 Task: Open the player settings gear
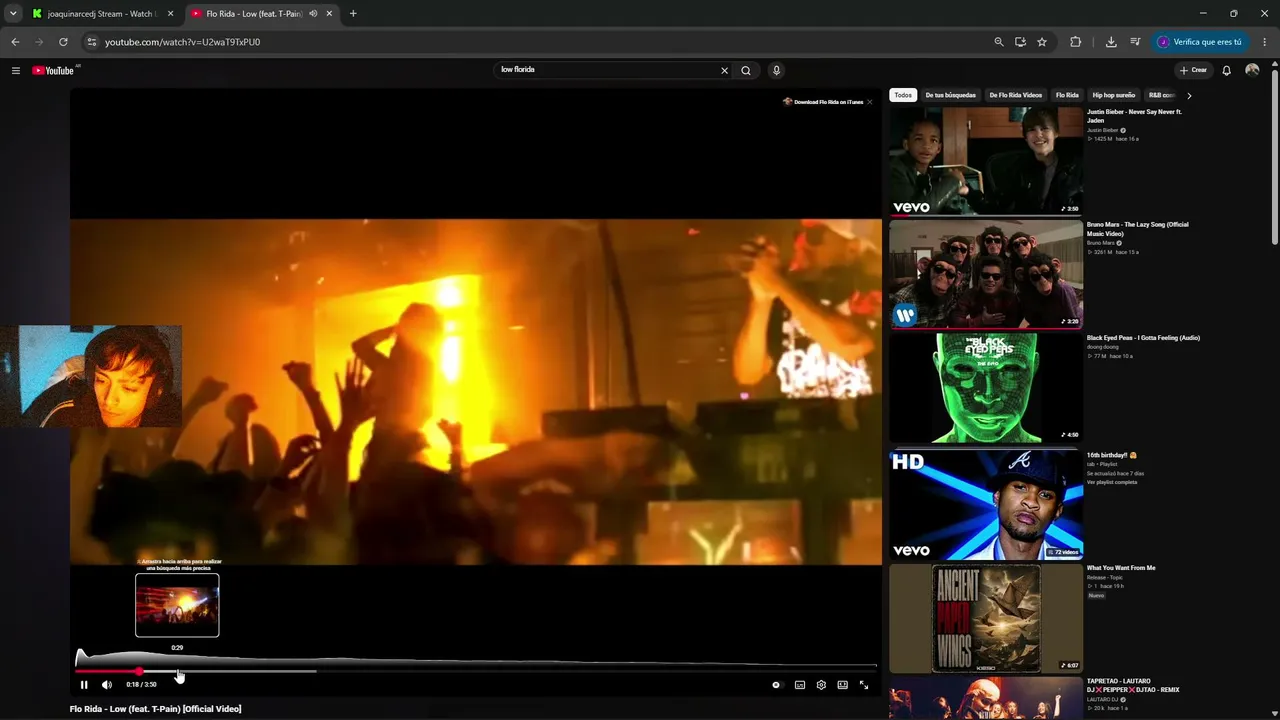tap(821, 685)
